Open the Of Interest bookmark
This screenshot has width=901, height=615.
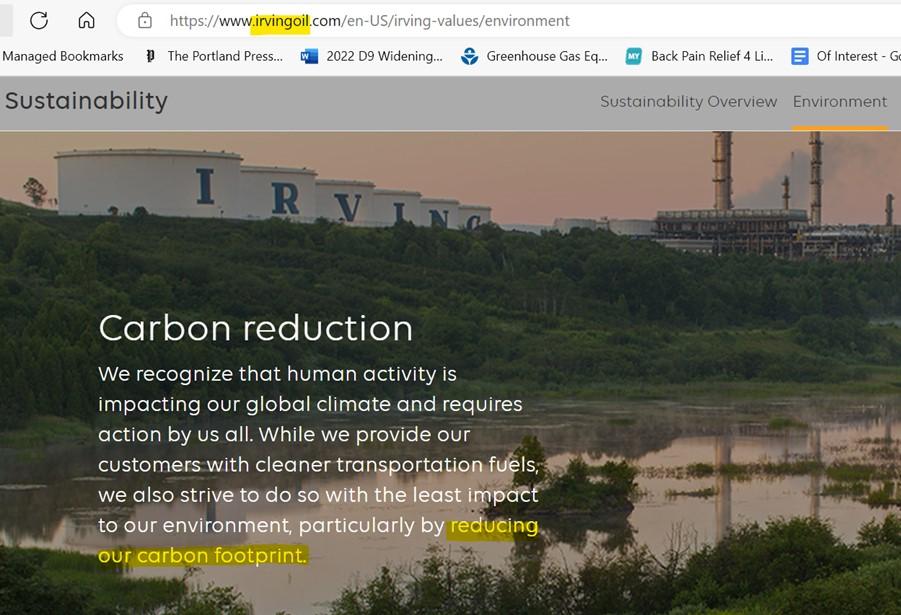pos(846,56)
